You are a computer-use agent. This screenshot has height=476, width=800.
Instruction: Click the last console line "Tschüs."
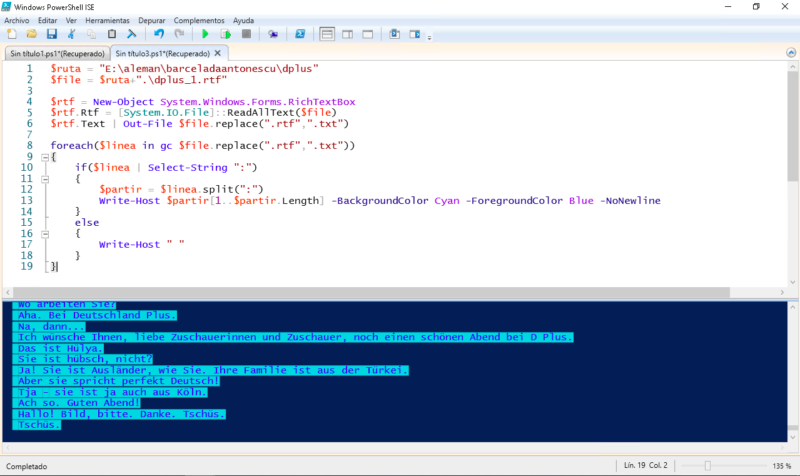39,425
